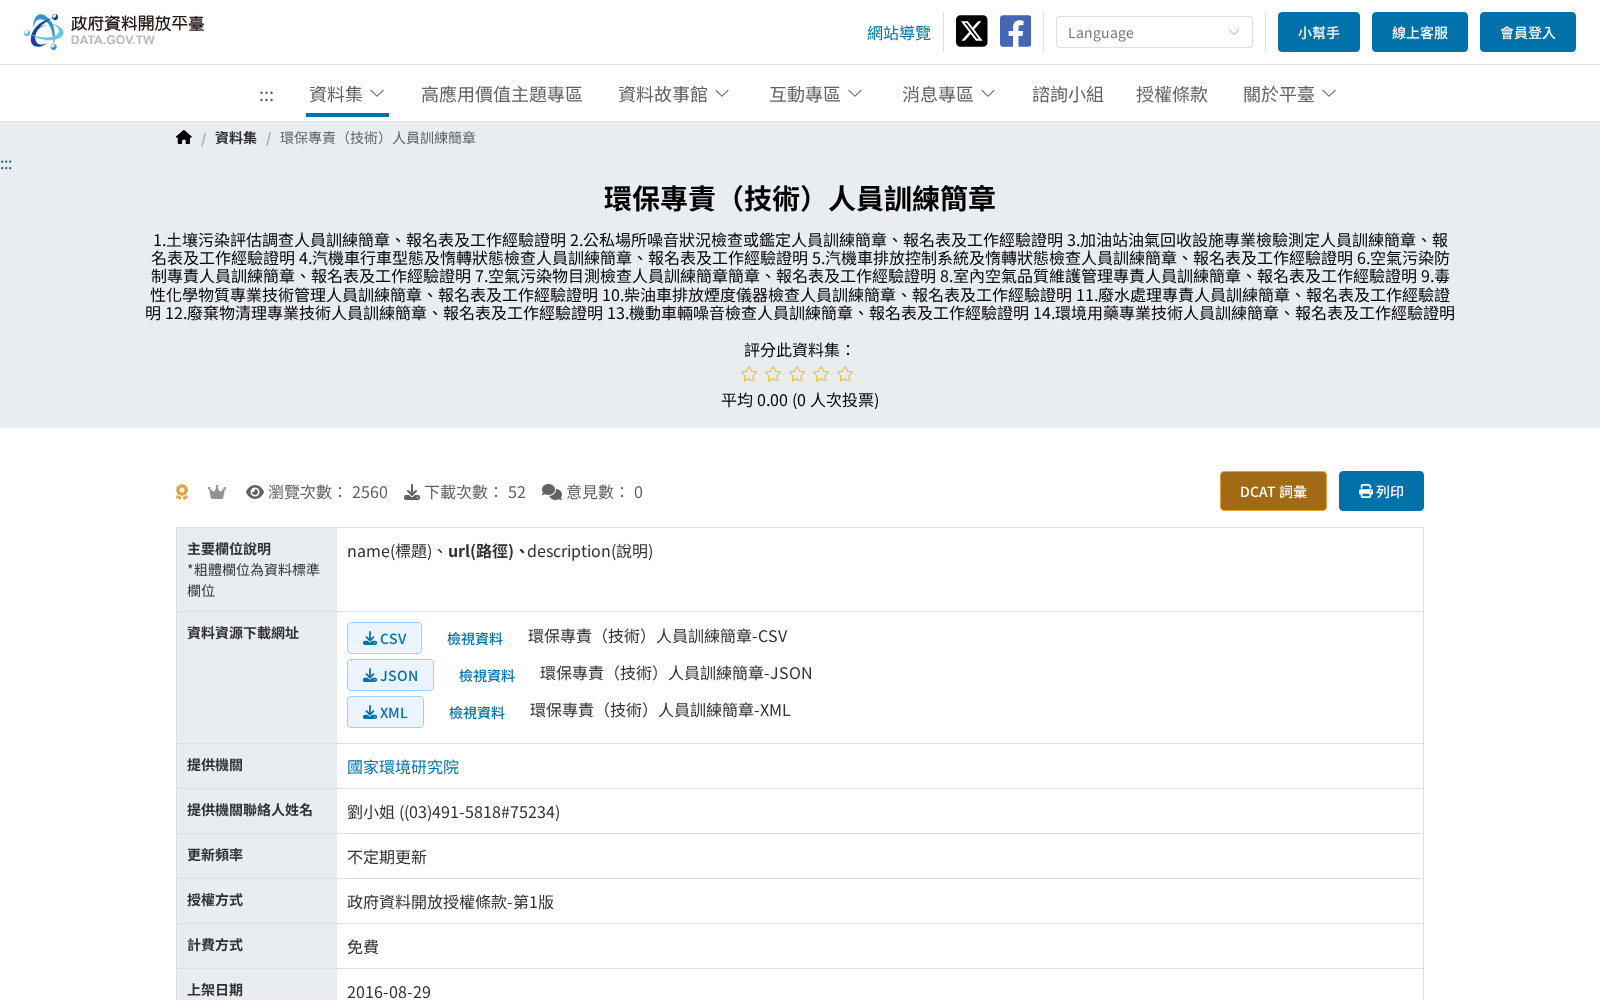Click the contact text 劉小姐 ((03)491-5818#75234)
Image resolution: width=1600 pixels, height=1000 pixels.
(453, 812)
